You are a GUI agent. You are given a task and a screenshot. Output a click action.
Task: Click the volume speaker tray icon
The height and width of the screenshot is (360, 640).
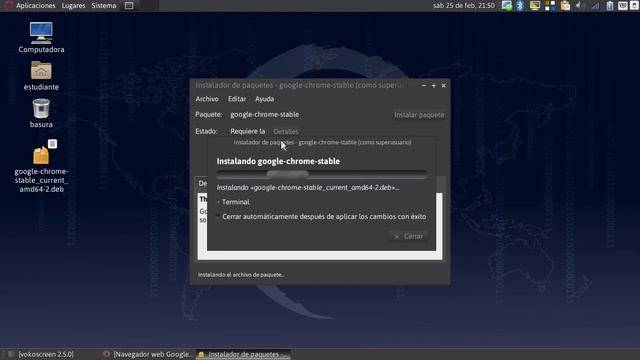(580, 5)
